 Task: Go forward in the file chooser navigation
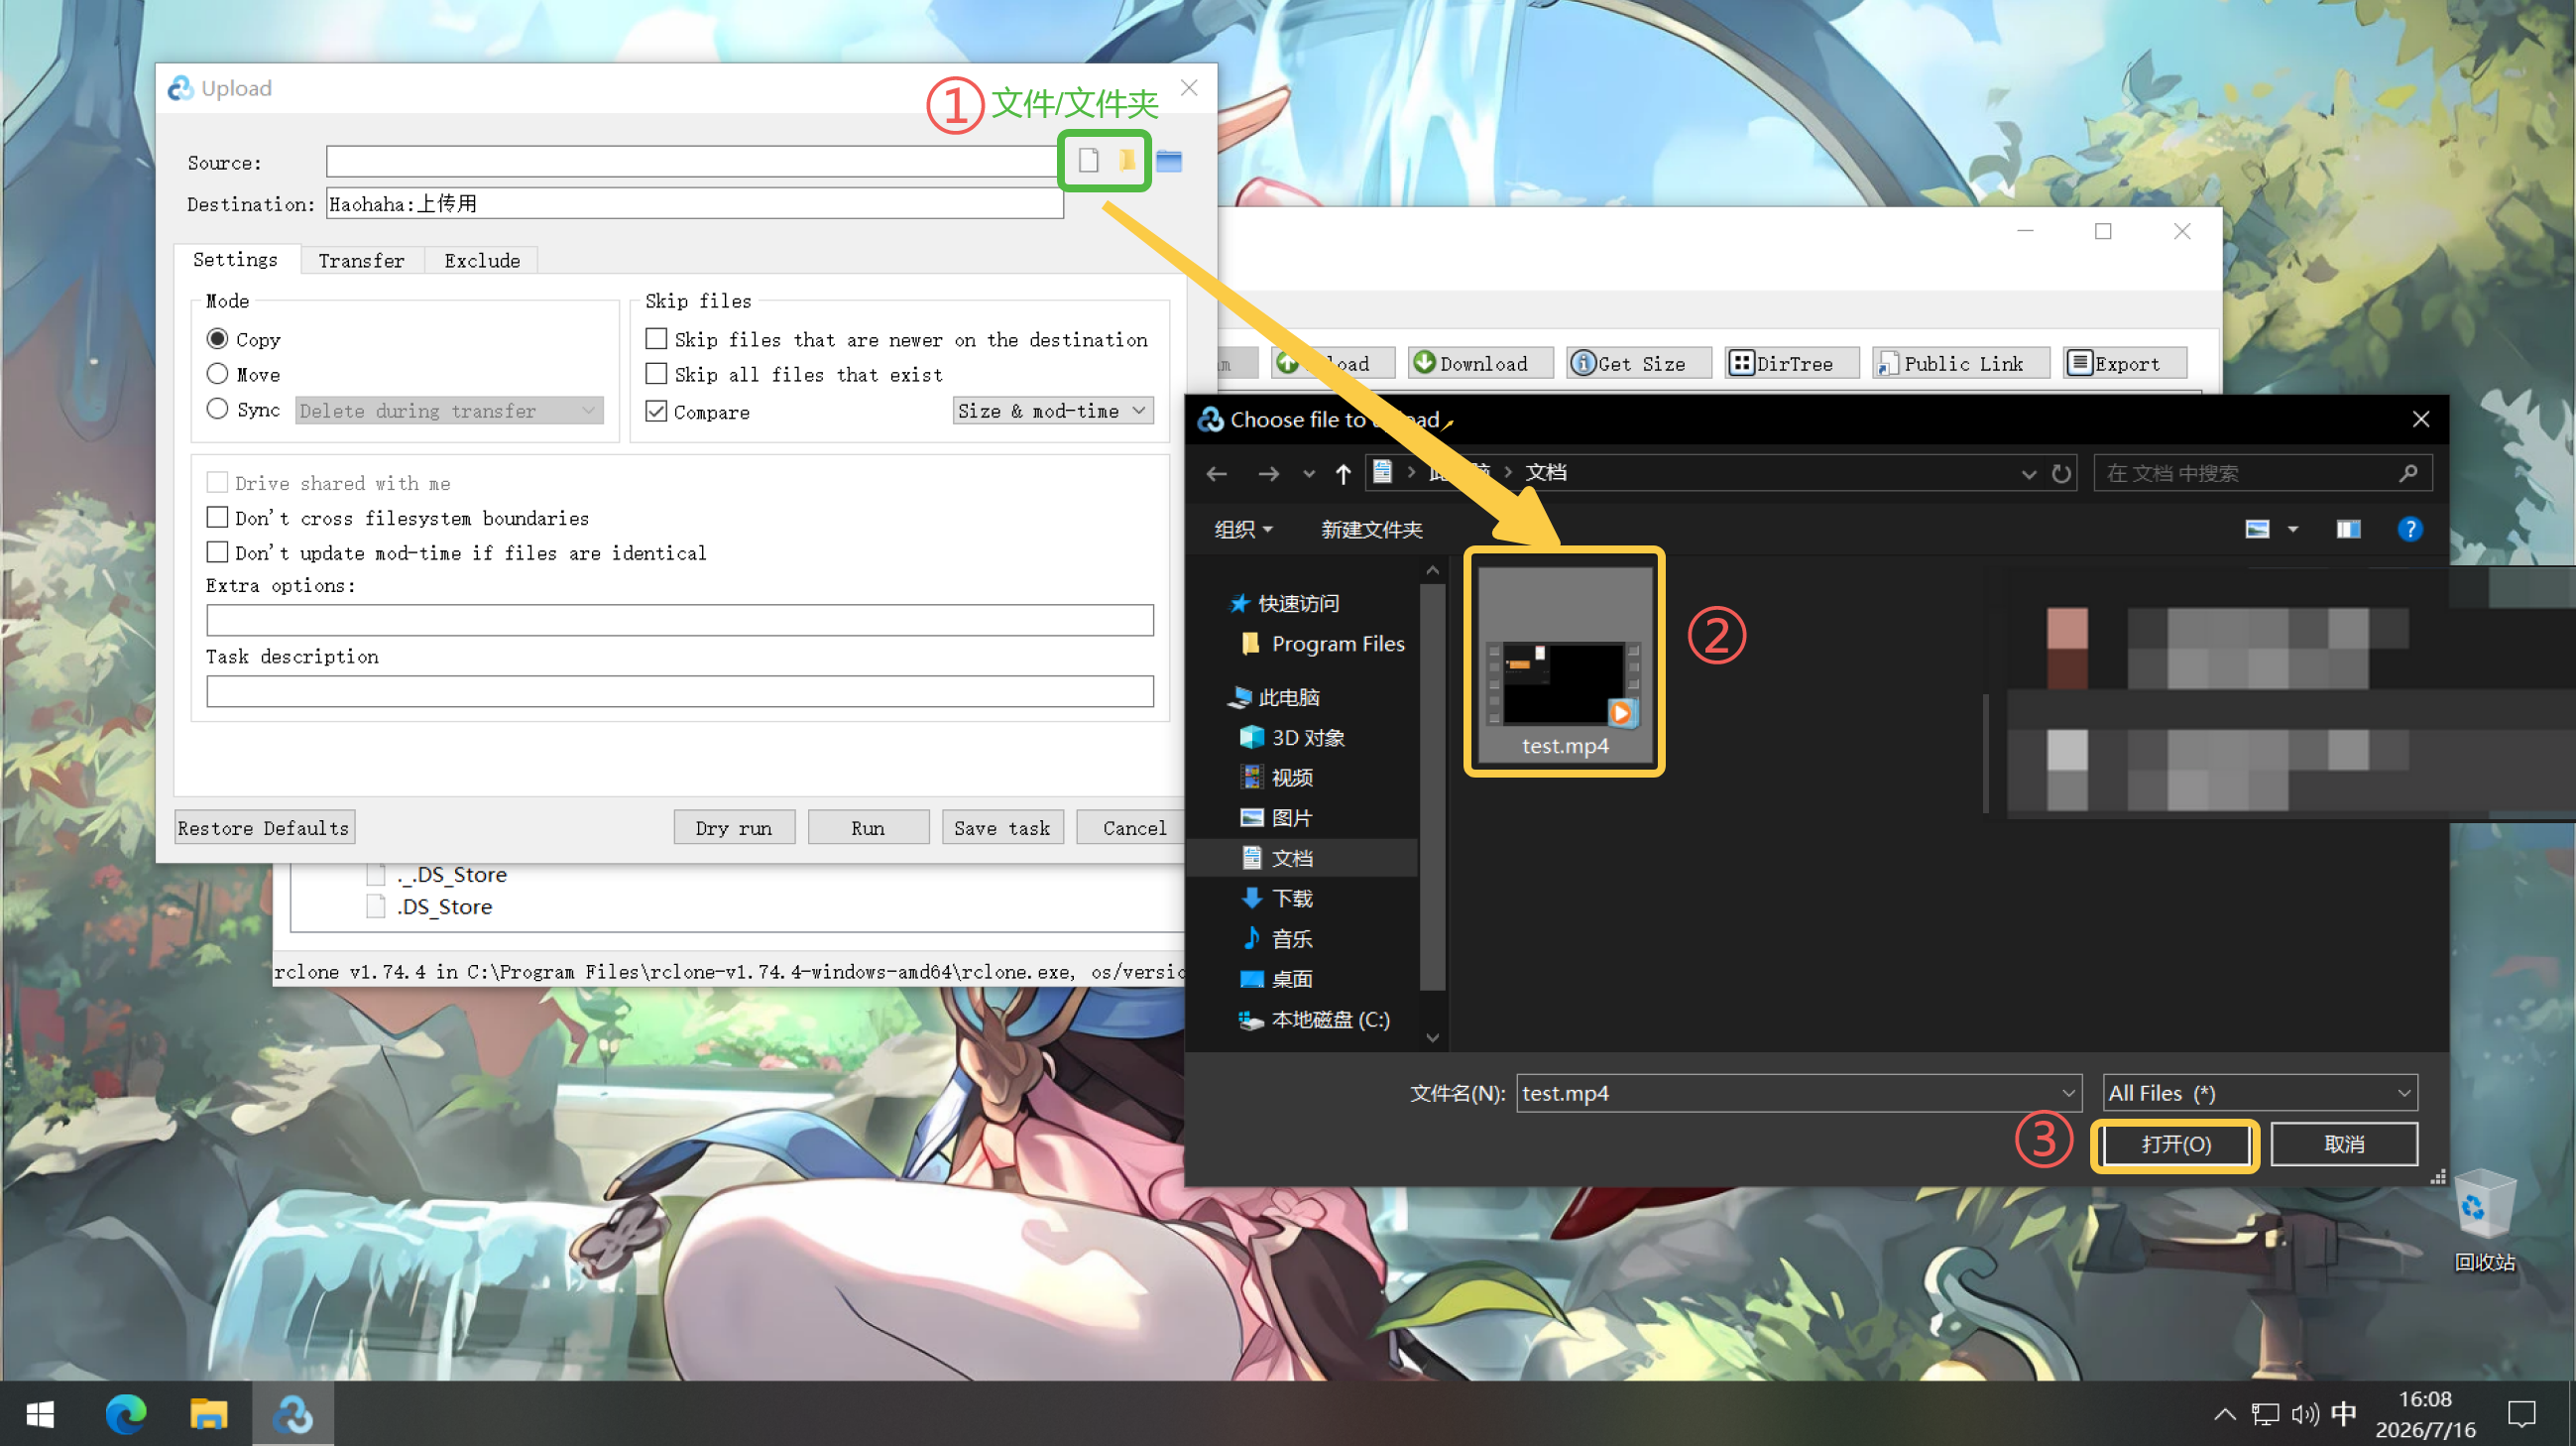[1268, 473]
